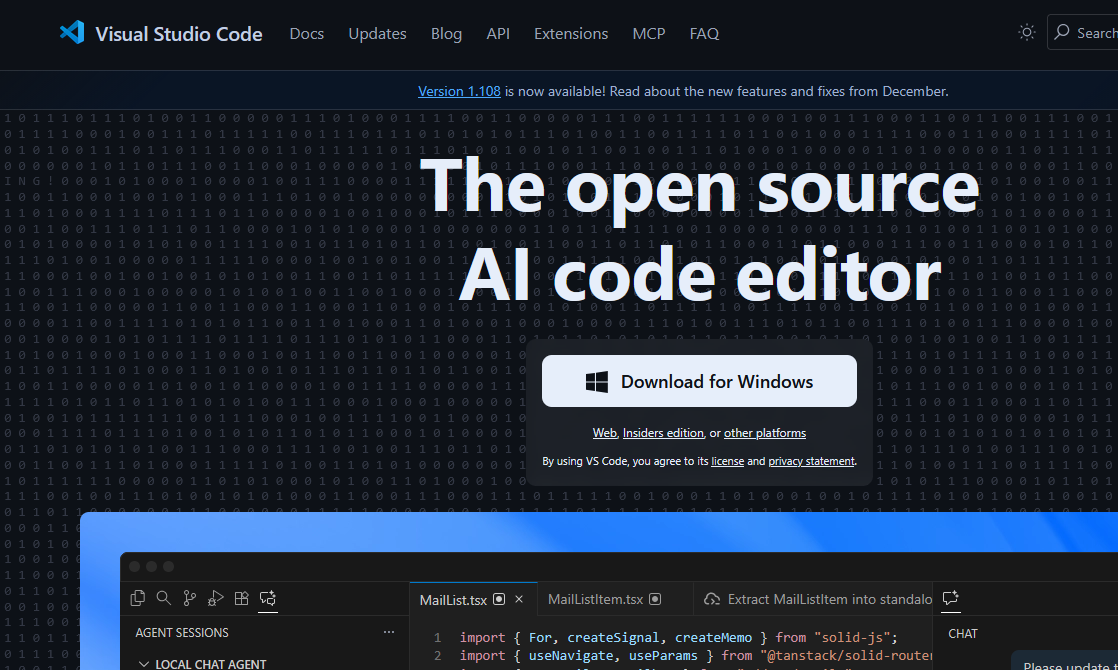Open the Docs page from navigation
1118x670 pixels.
[306, 34]
